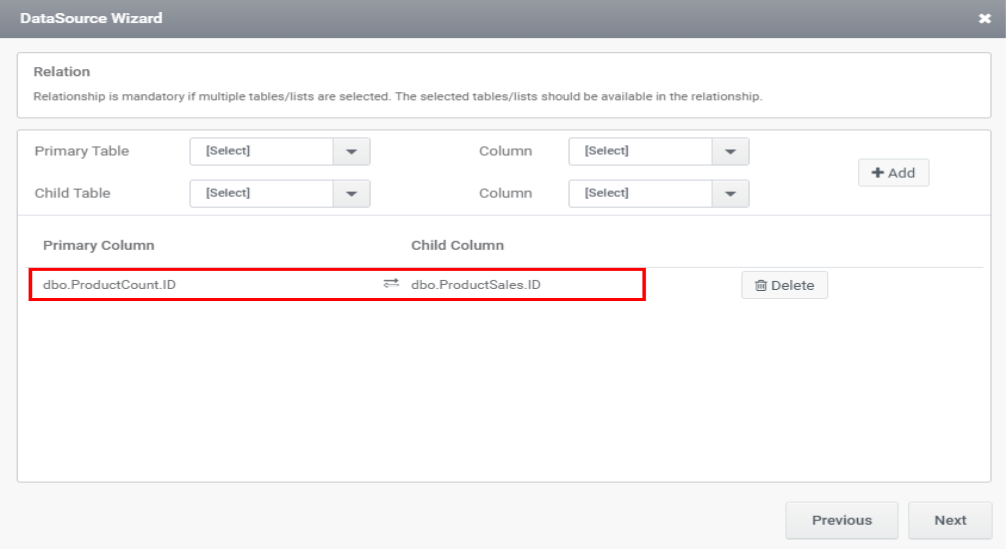This screenshot has height=549, width=1008.
Task: Click the Child Table label
Action: pyautogui.click(x=72, y=194)
